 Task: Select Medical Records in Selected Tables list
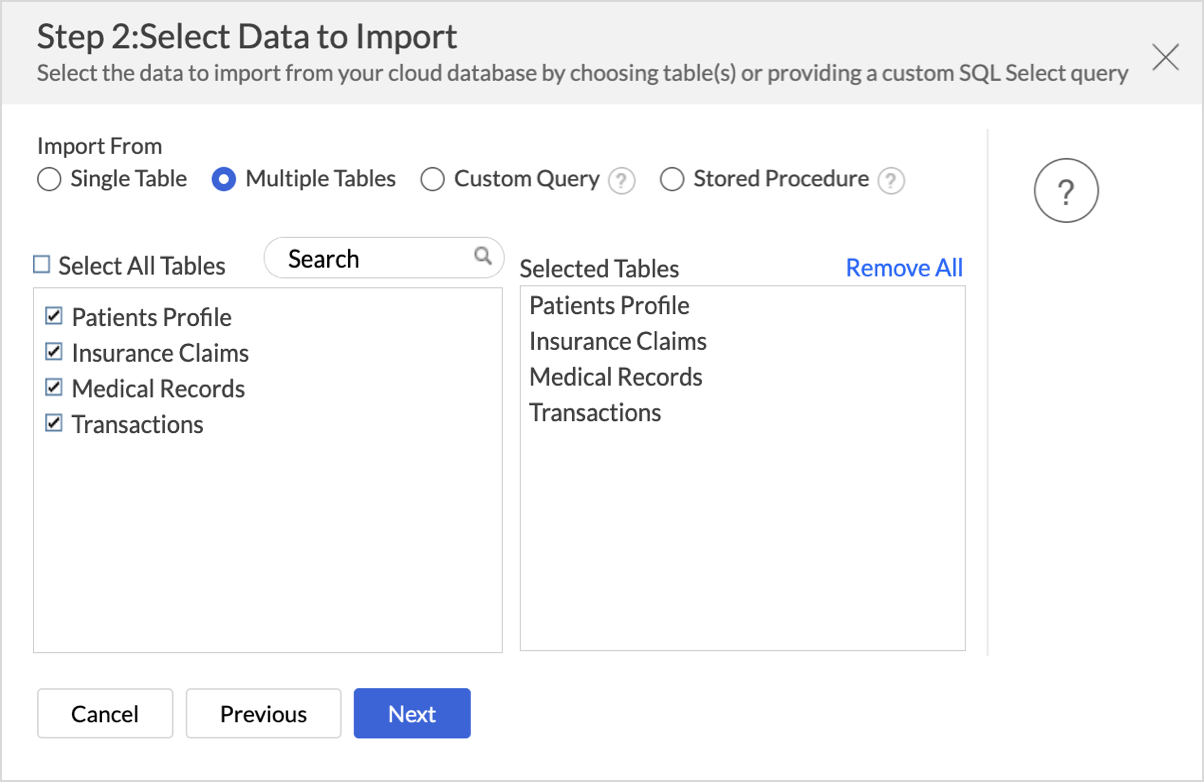[616, 377]
